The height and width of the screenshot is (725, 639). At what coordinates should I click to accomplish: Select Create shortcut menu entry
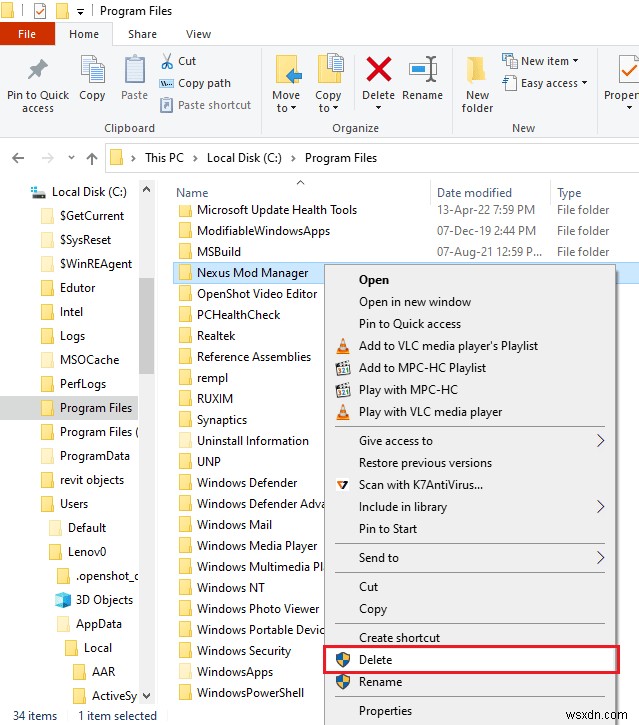click(470, 638)
